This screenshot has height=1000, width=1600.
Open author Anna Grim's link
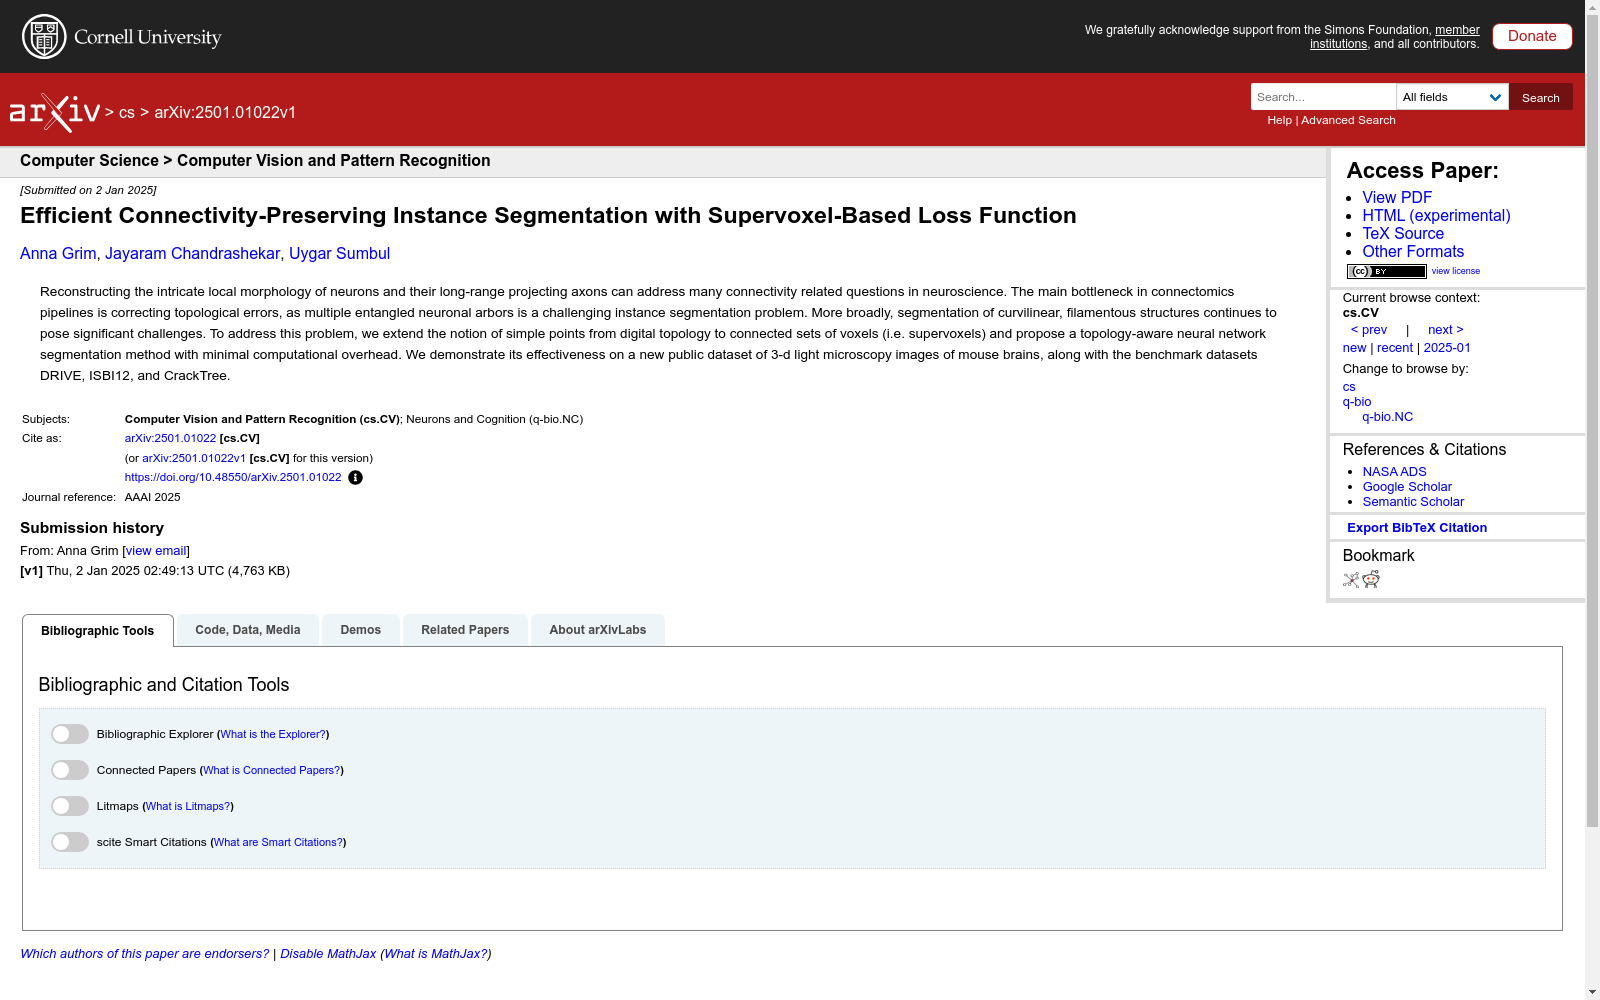point(58,254)
